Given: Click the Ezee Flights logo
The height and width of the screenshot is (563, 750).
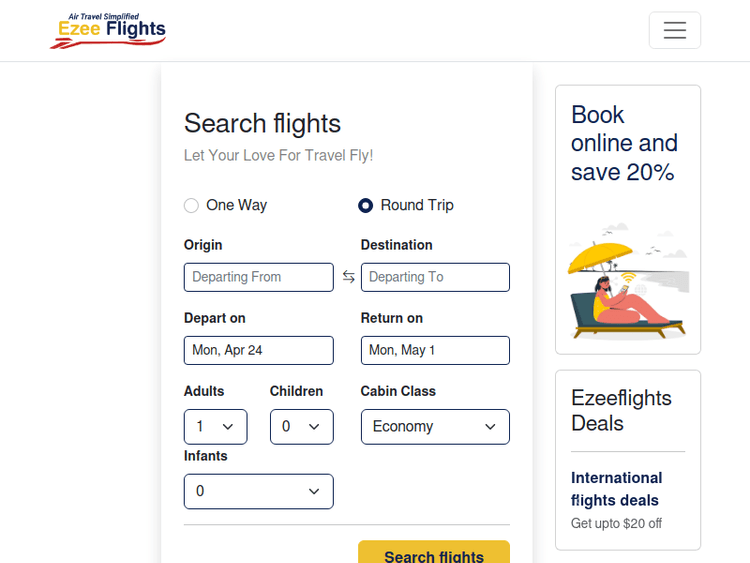Looking at the screenshot, I should click(108, 30).
